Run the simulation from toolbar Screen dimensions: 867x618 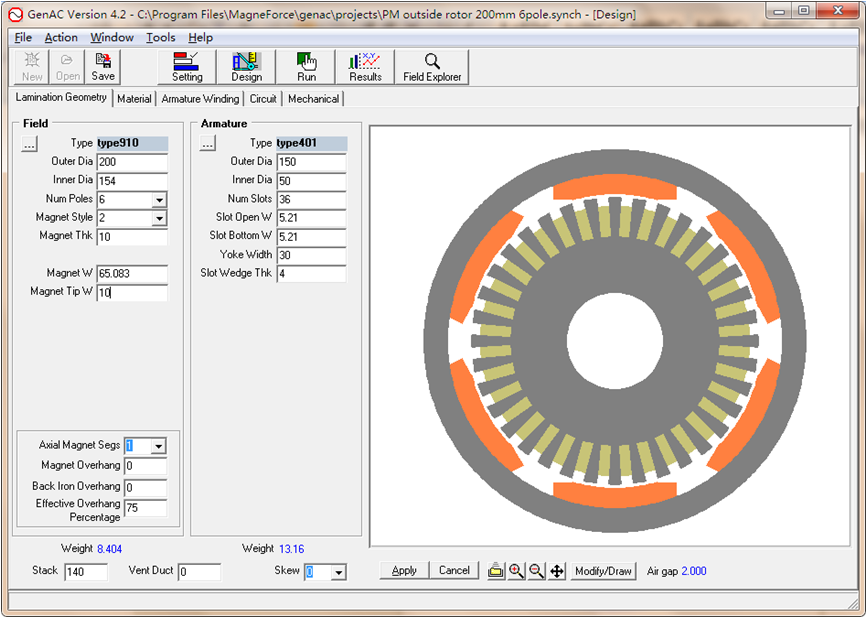pyautogui.click(x=307, y=67)
